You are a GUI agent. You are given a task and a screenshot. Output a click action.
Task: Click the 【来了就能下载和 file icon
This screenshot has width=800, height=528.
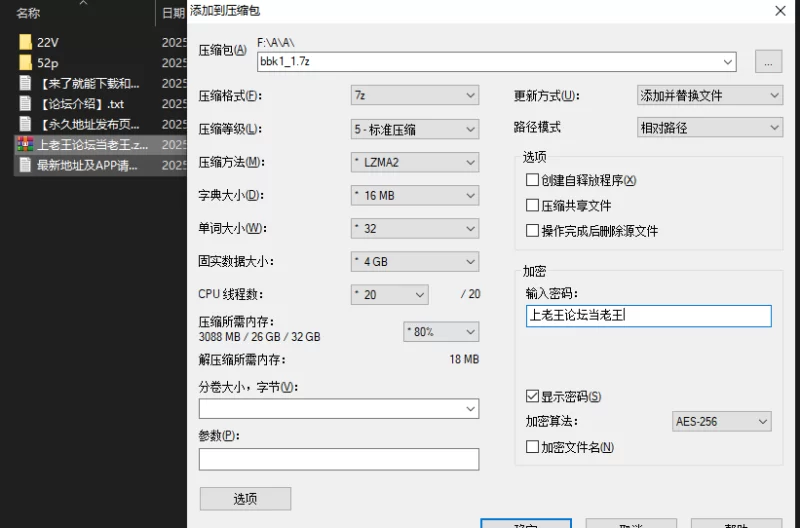(x=25, y=83)
